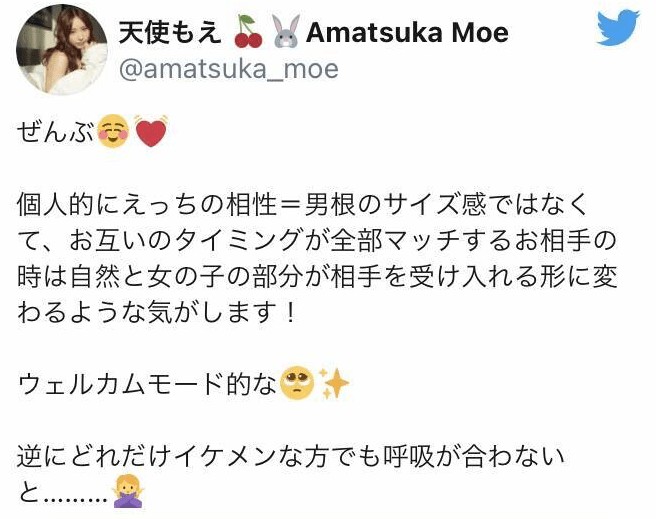Click the sparkles emoji

point(333,383)
